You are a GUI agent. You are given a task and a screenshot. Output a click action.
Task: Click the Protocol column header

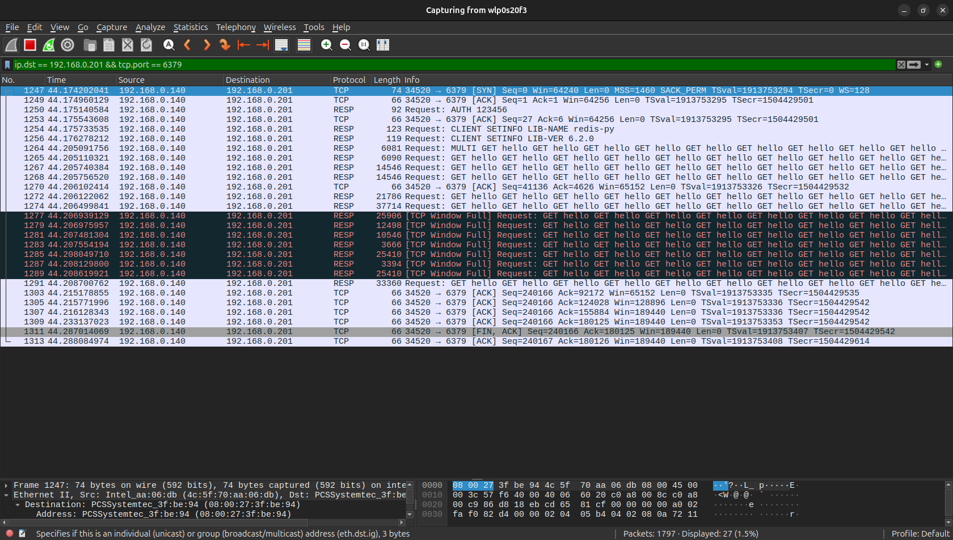pyautogui.click(x=349, y=80)
